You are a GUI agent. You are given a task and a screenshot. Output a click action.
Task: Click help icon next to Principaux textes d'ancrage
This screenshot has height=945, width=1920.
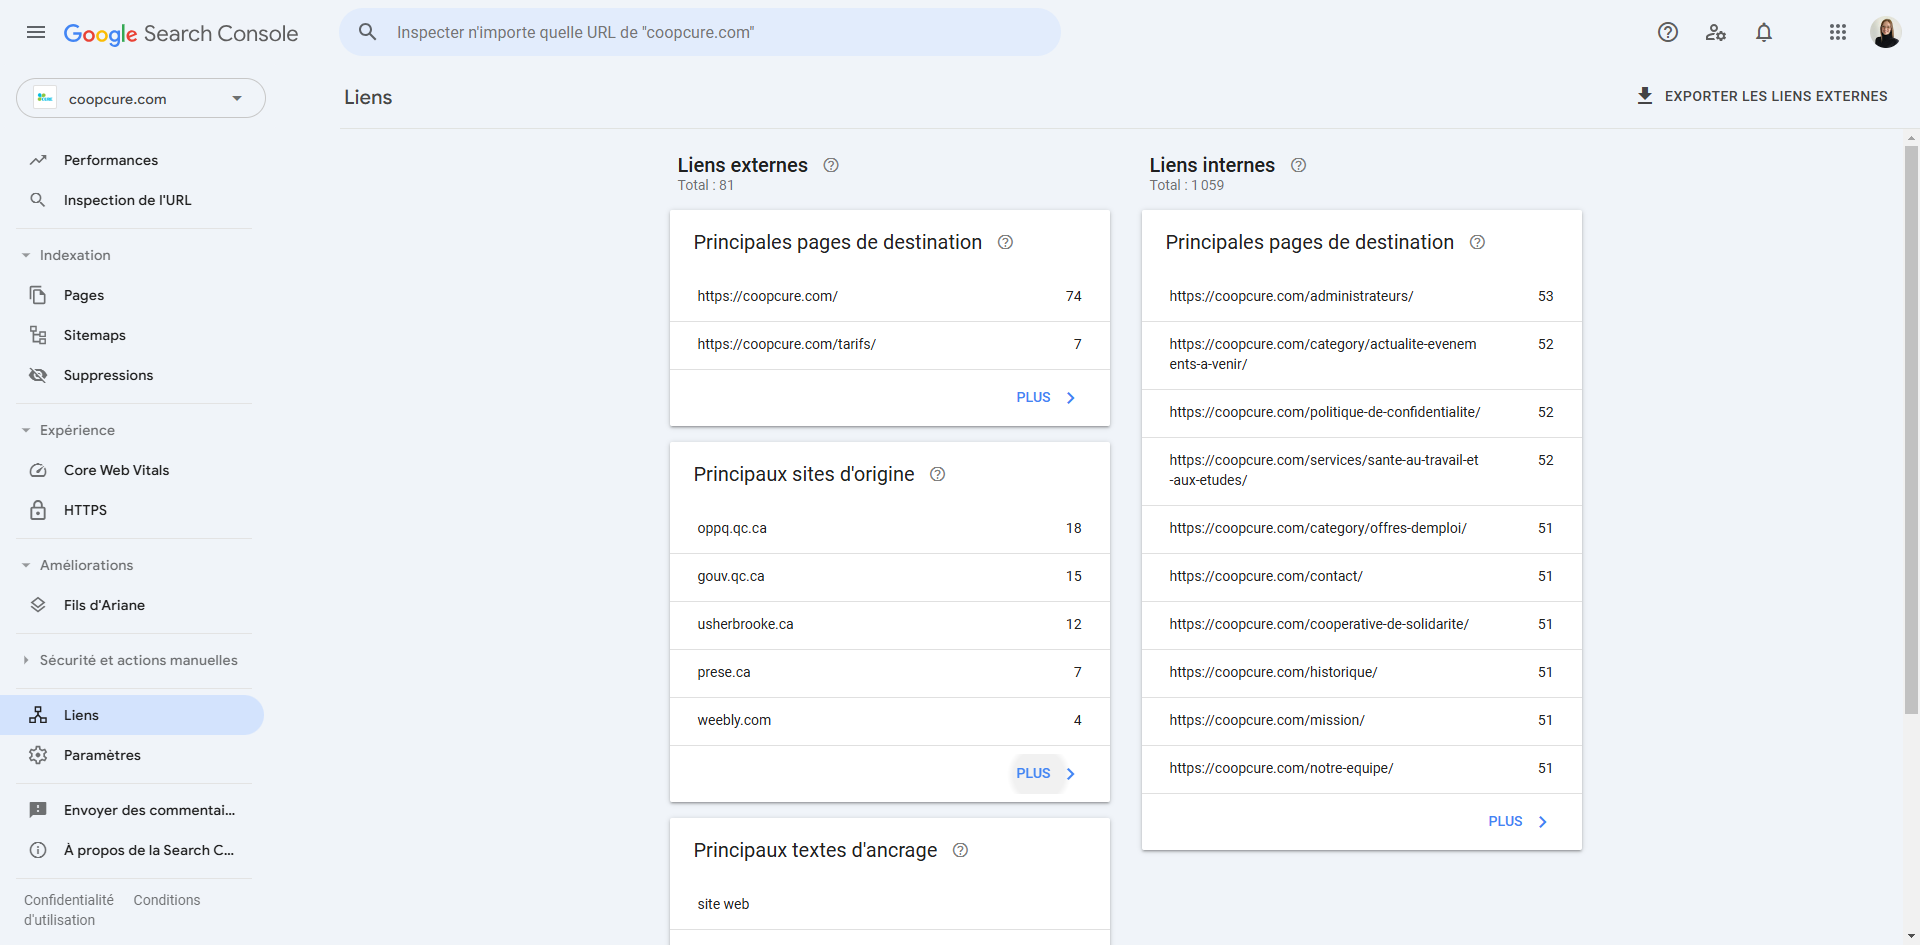(960, 850)
